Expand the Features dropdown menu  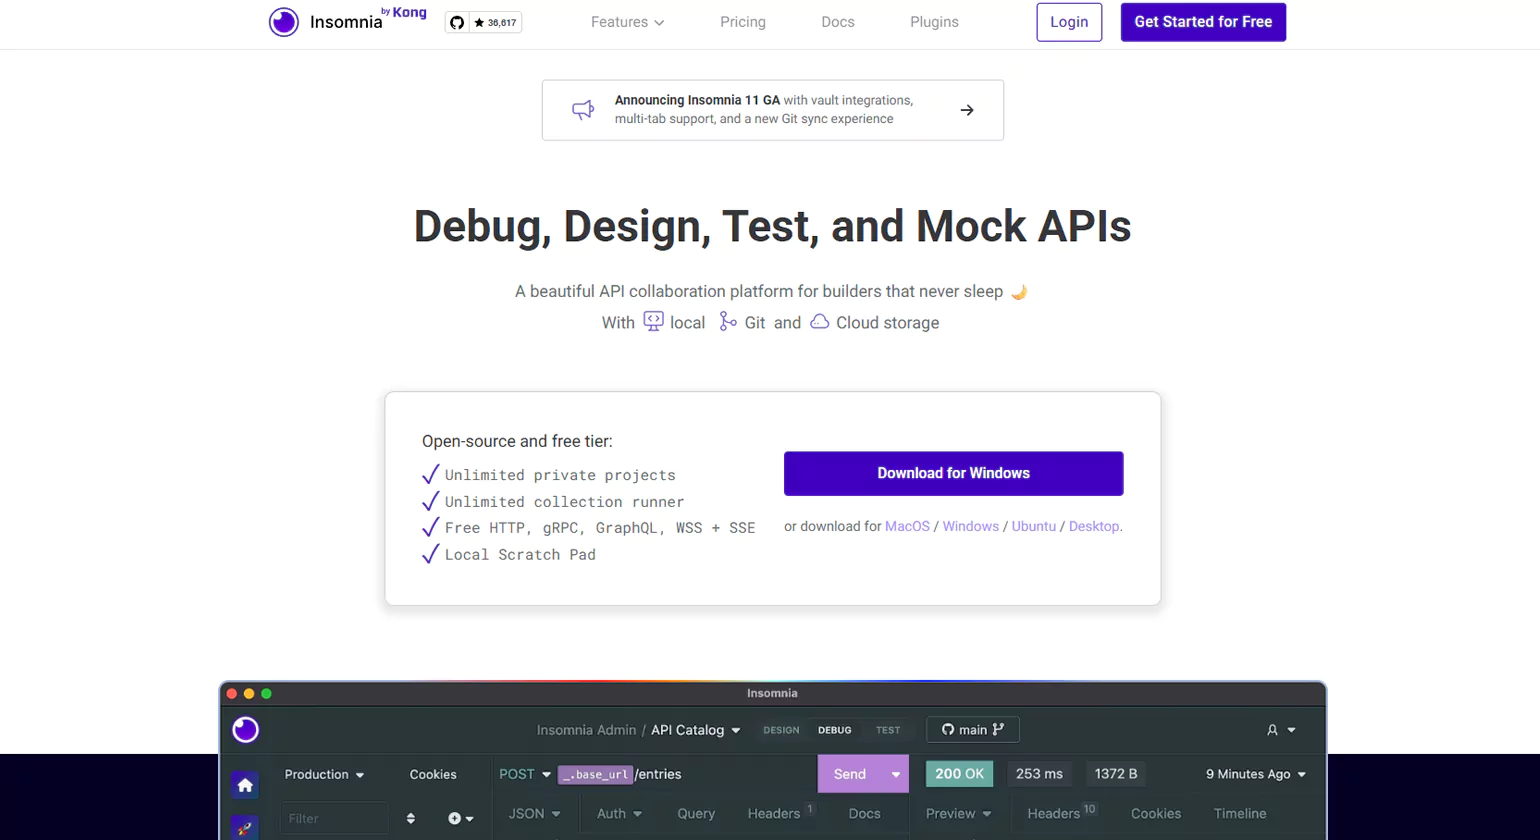point(627,22)
